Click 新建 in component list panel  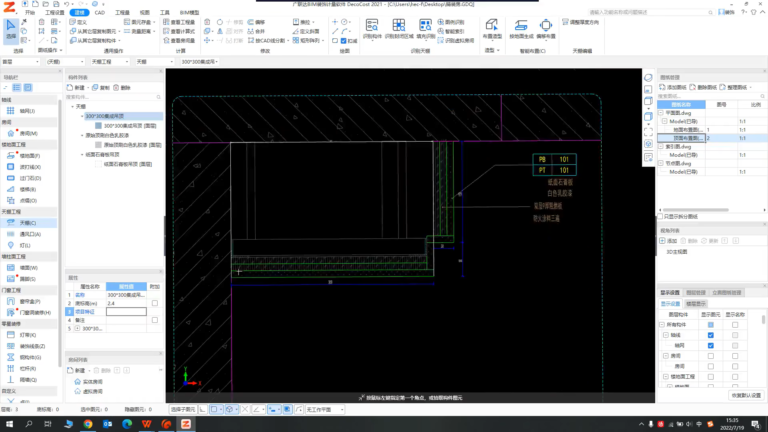click(76, 88)
